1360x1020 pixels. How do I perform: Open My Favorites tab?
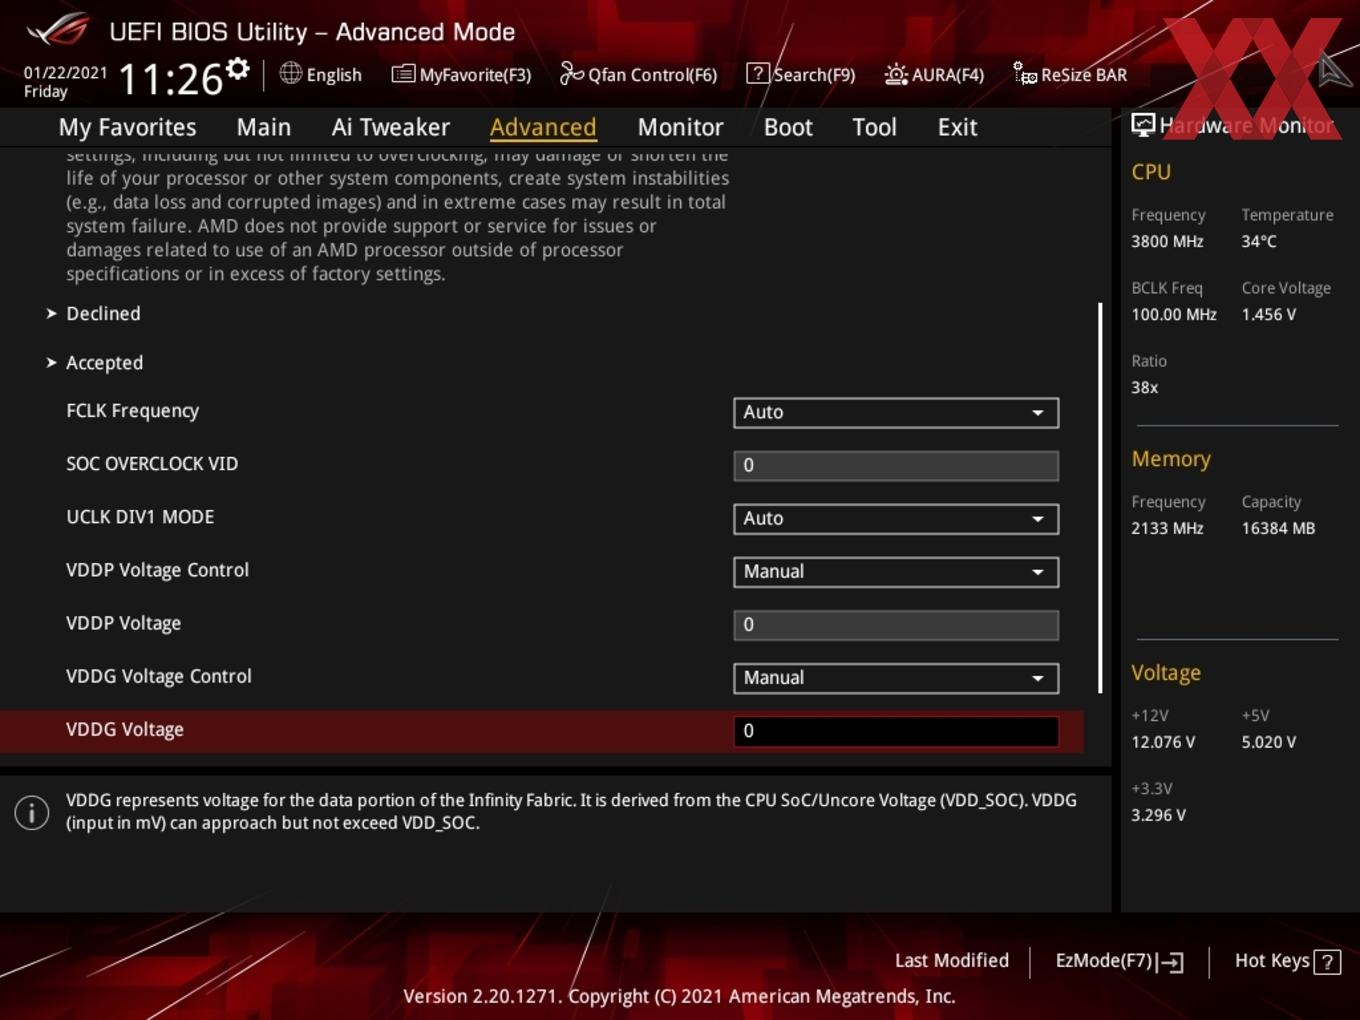point(127,128)
